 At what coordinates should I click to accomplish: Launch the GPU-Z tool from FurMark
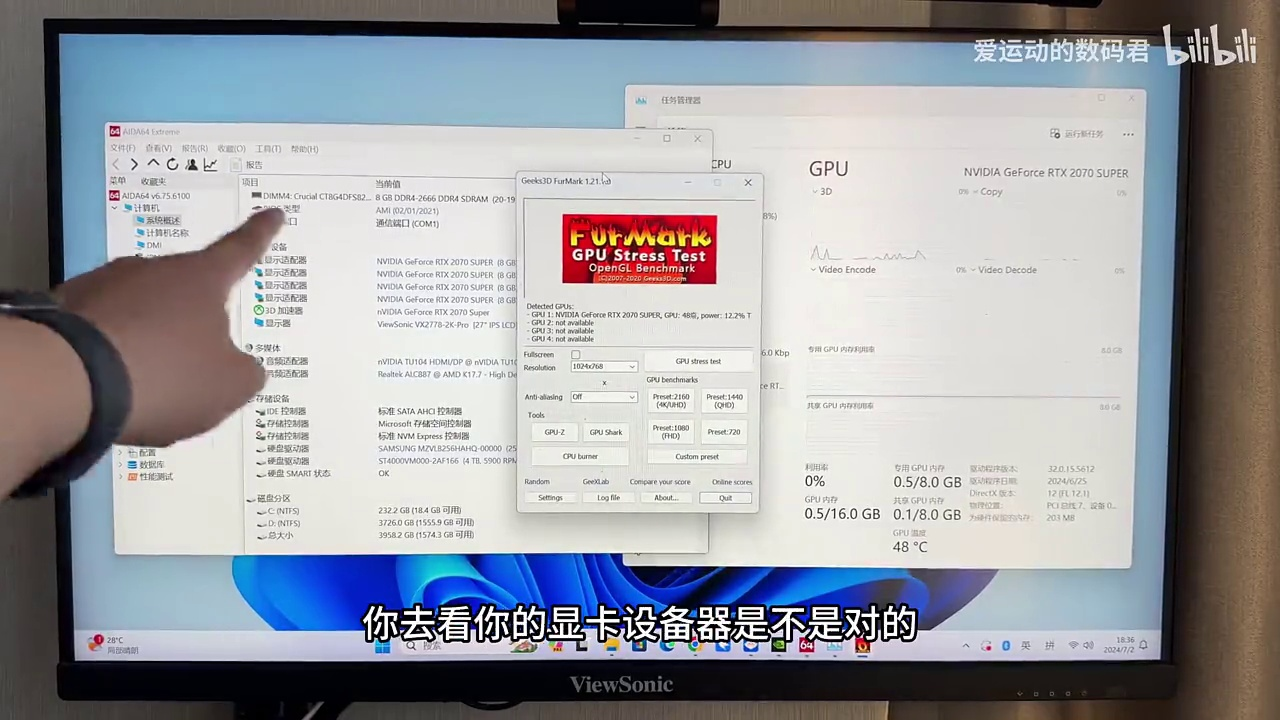pos(555,432)
